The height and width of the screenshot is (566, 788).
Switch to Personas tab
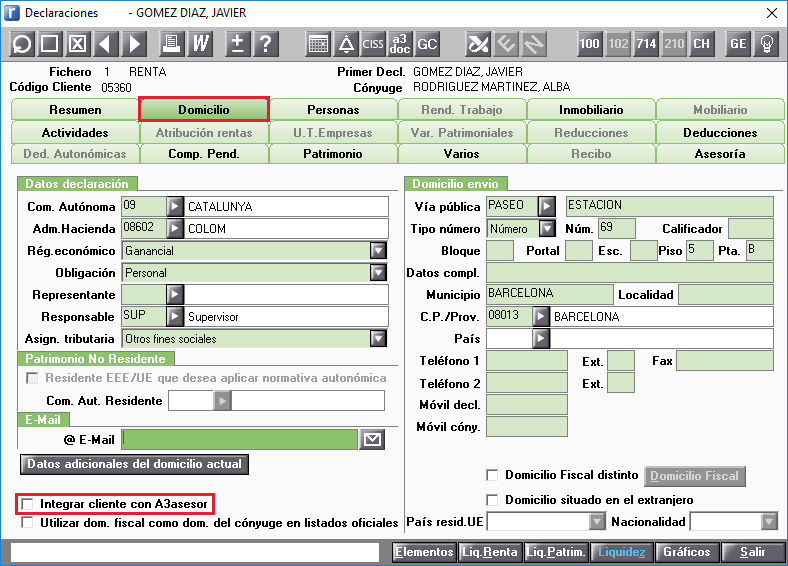coord(333,110)
